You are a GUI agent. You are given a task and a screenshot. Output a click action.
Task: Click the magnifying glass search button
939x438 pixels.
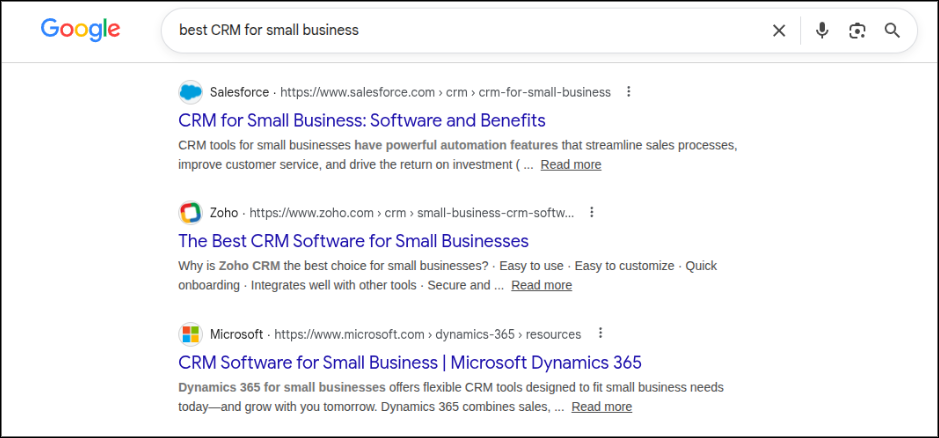coord(892,31)
